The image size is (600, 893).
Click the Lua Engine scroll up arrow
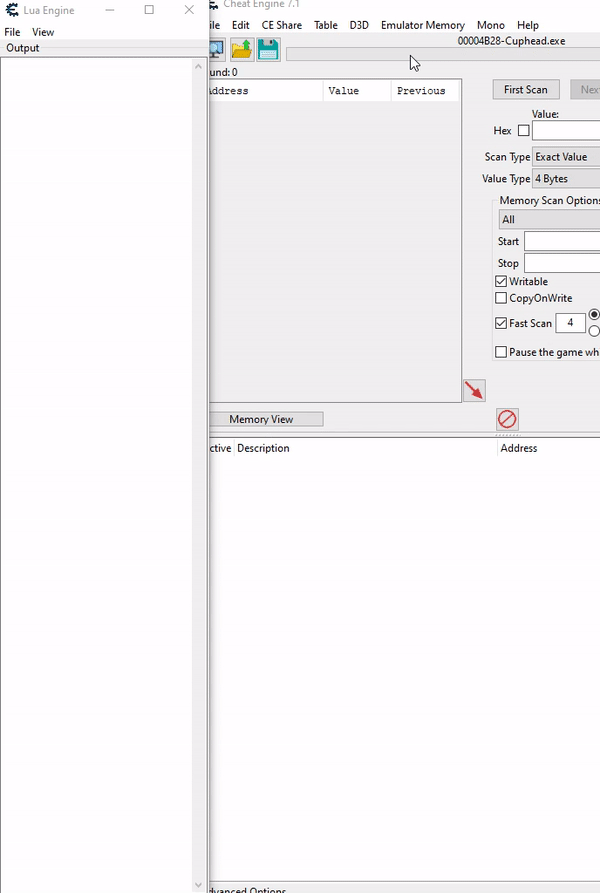[198, 67]
